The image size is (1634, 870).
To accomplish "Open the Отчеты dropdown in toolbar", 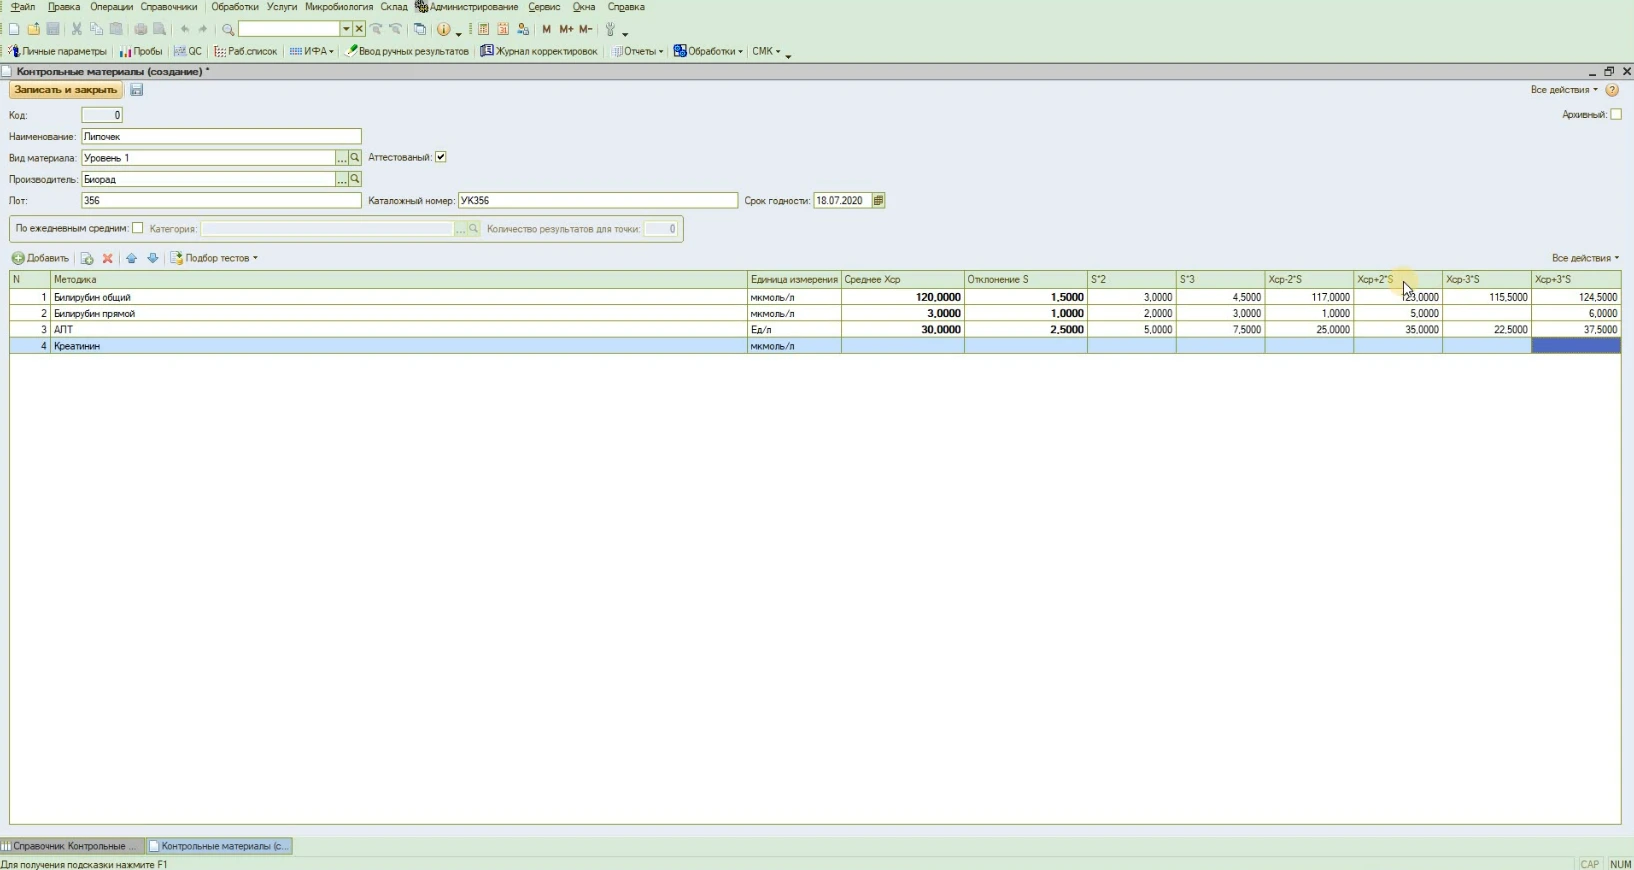I will pos(639,51).
